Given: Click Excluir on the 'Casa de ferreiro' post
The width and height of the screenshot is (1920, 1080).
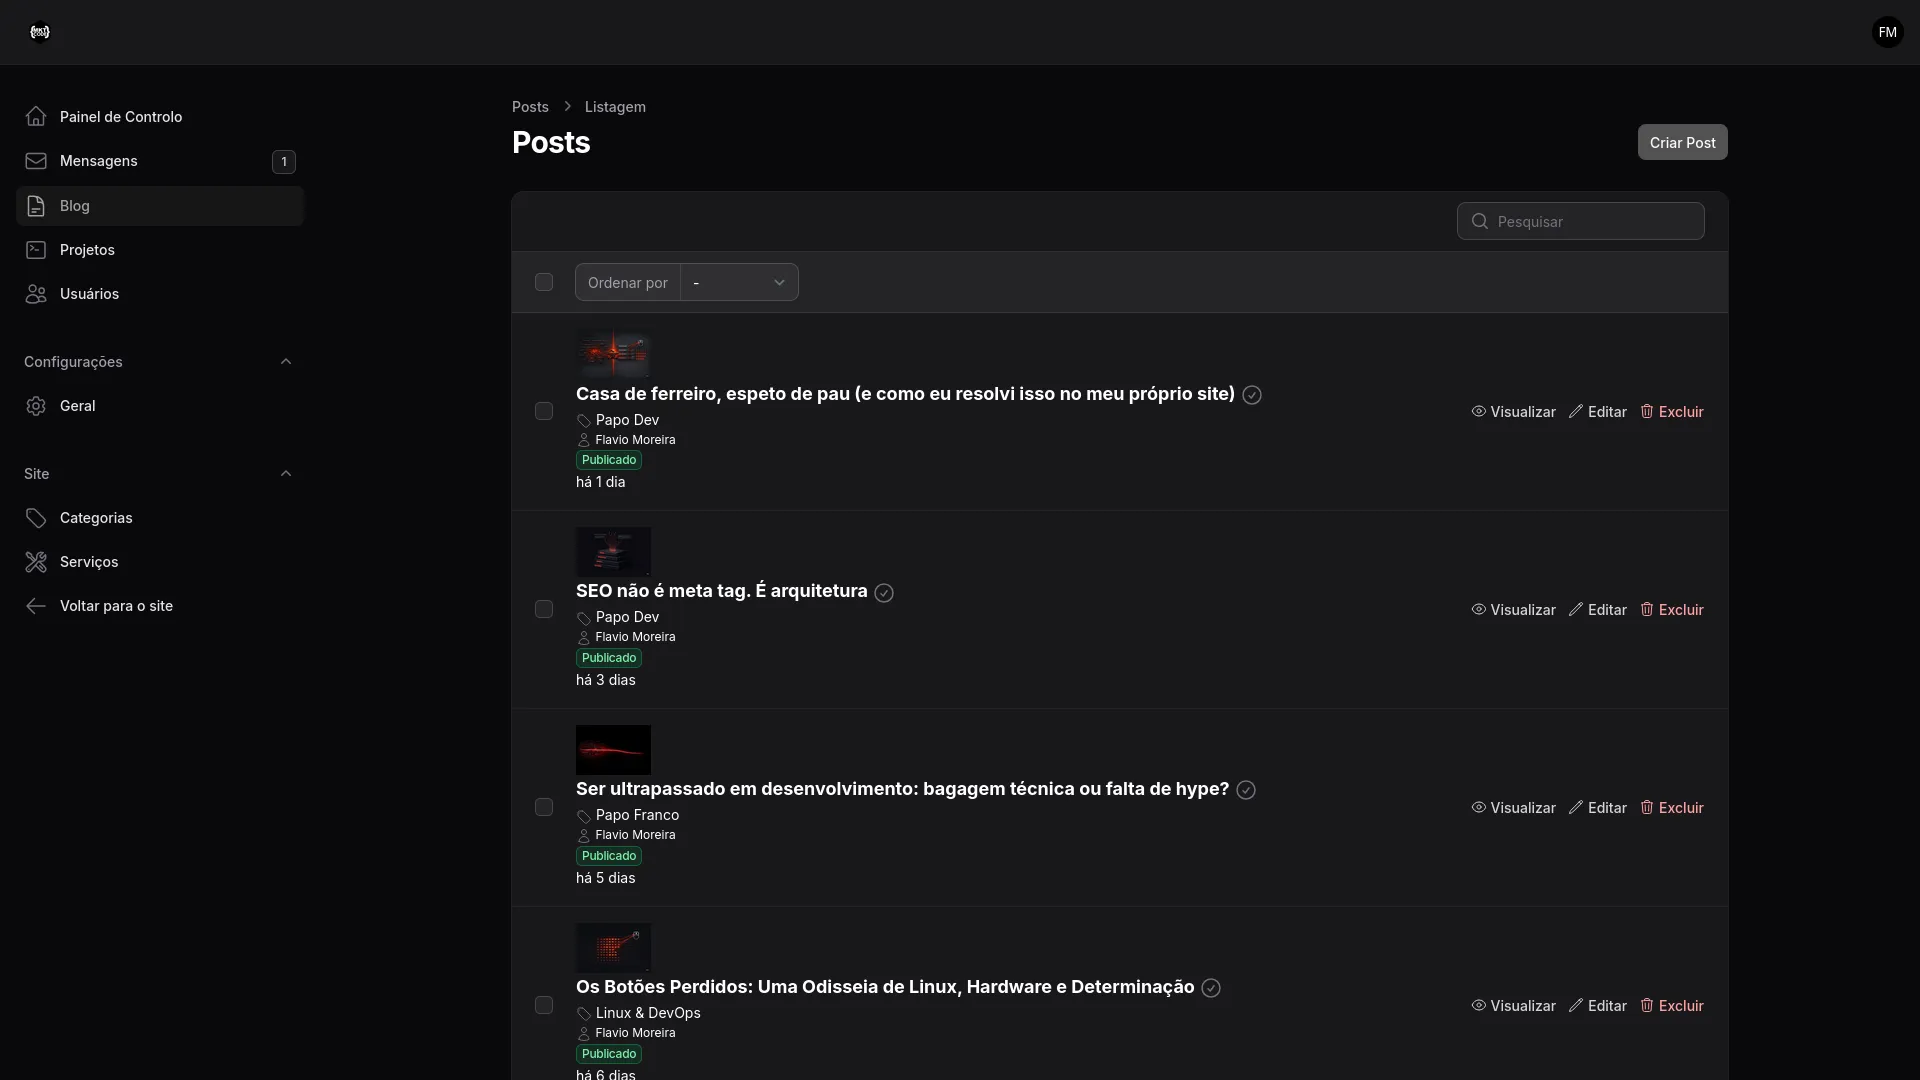Looking at the screenshot, I should click(1671, 411).
